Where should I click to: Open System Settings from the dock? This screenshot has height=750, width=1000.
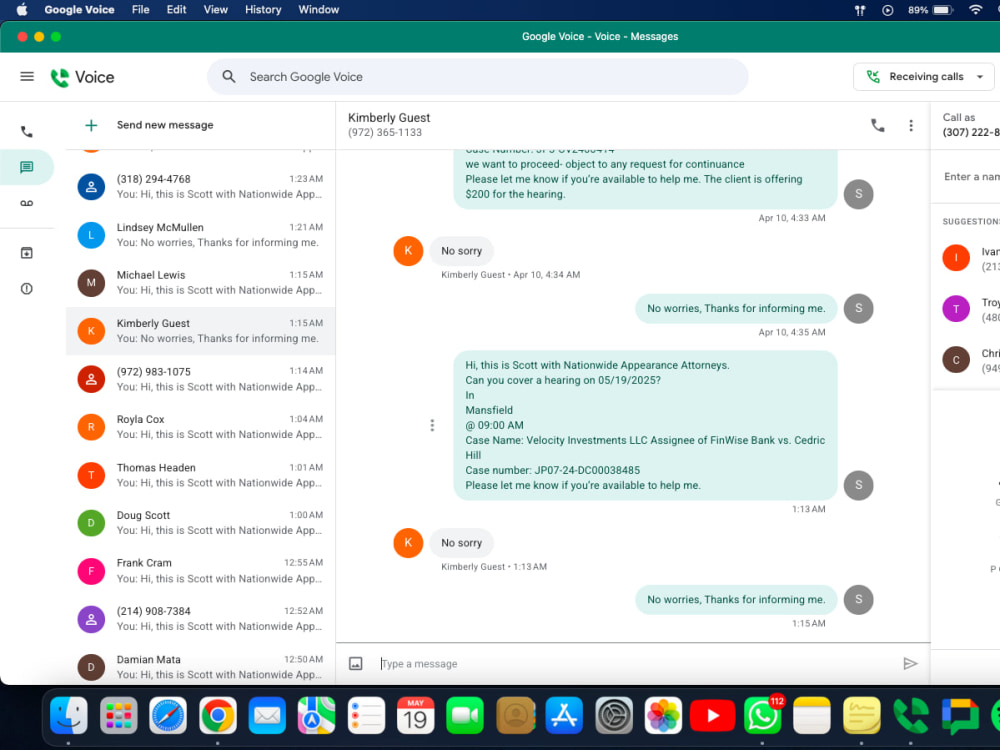coord(614,716)
